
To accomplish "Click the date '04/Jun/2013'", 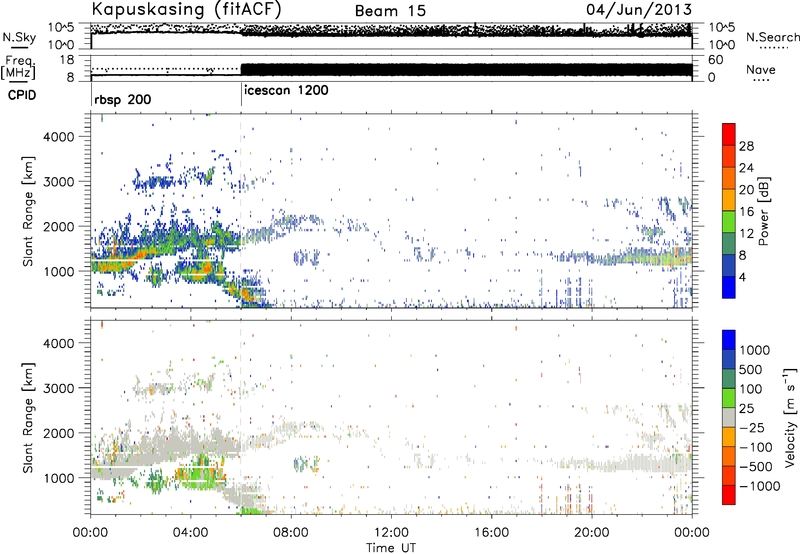I will tap(639, 9).
